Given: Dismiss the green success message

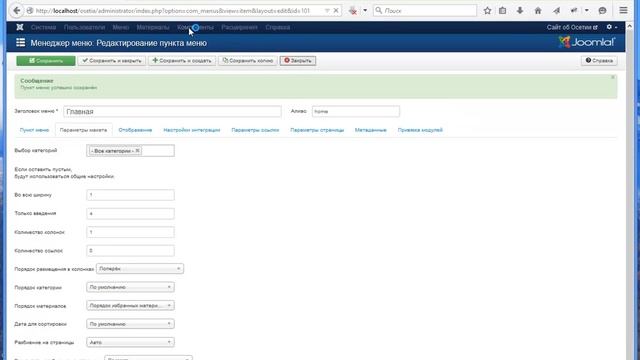Looking at the screenshot, I should (613, 77).
